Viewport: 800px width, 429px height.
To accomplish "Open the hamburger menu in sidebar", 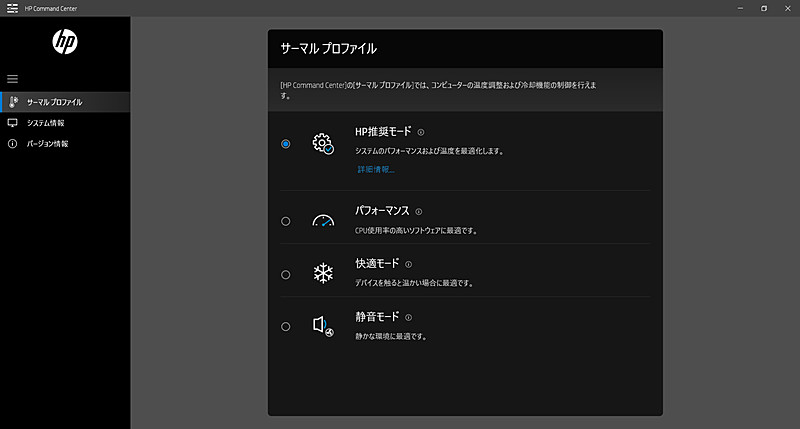I will [12, 79].
